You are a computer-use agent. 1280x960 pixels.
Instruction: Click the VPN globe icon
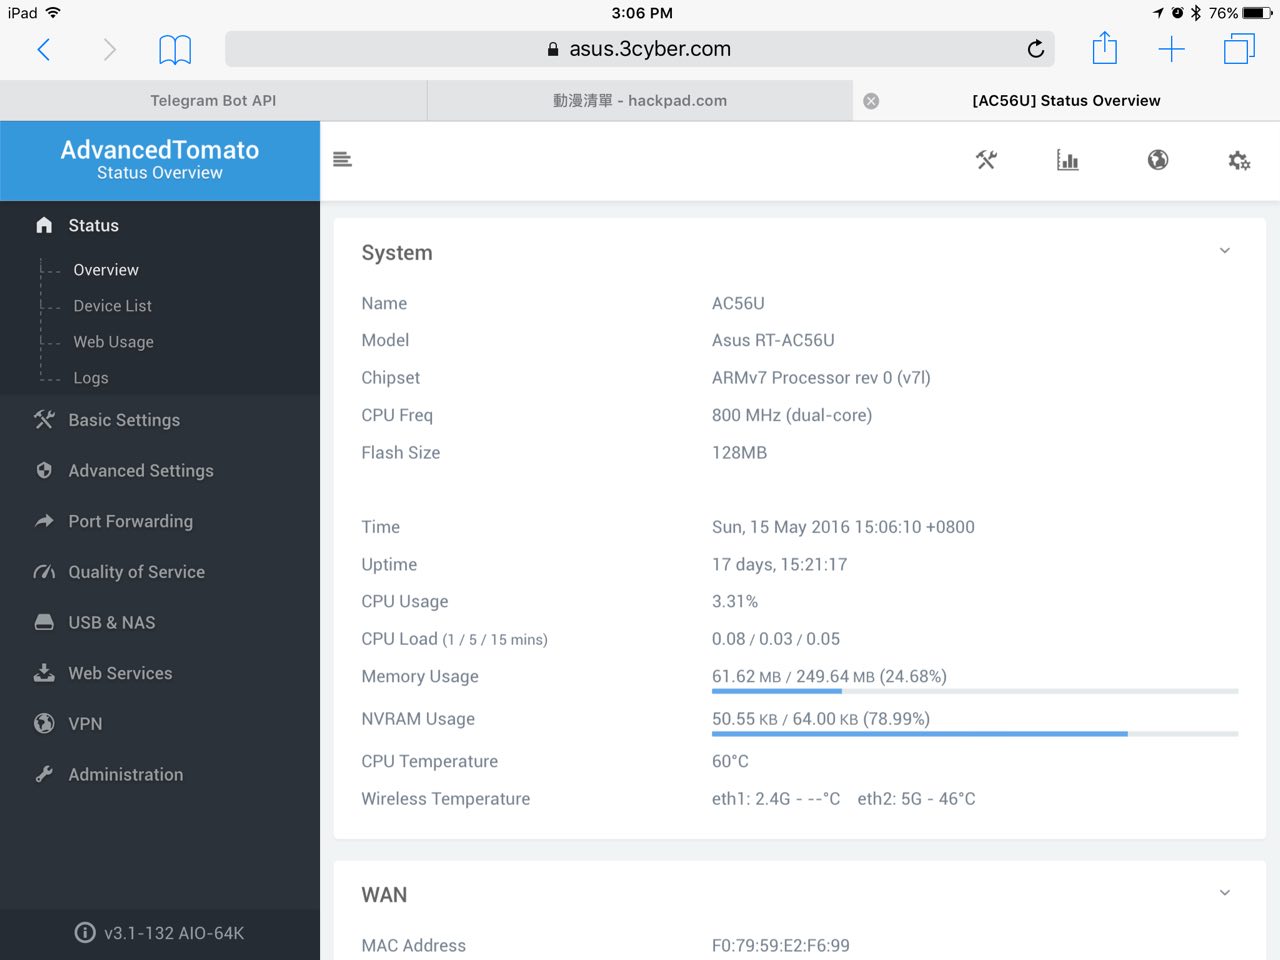point(44,723)
